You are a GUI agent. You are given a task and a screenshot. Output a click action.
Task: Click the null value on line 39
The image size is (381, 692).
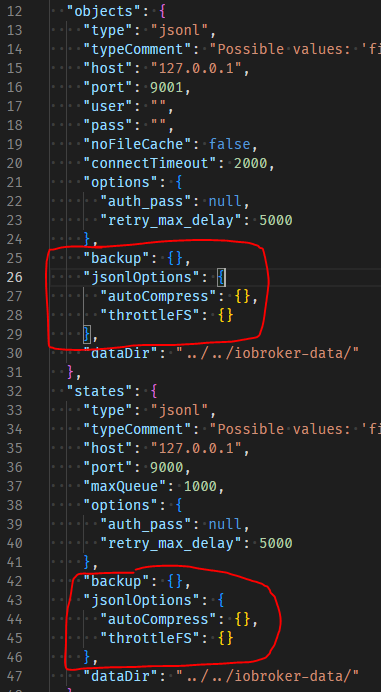[x=225, y=524]
